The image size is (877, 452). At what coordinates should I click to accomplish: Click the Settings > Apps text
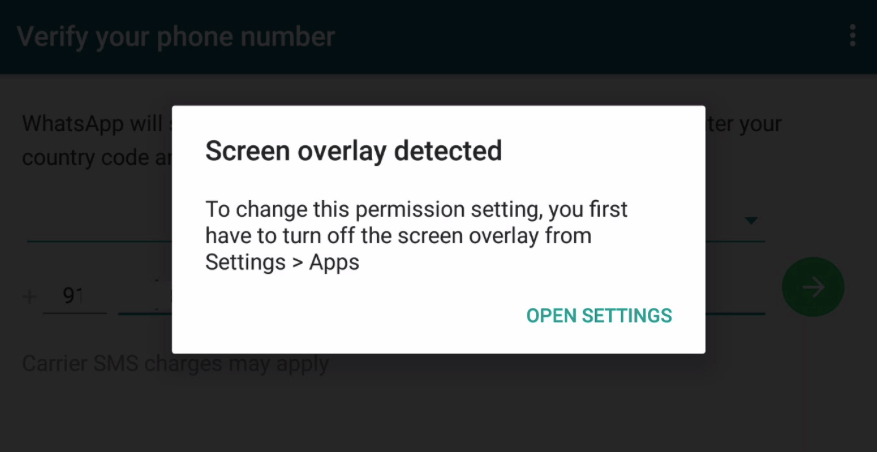click(282, 262)
